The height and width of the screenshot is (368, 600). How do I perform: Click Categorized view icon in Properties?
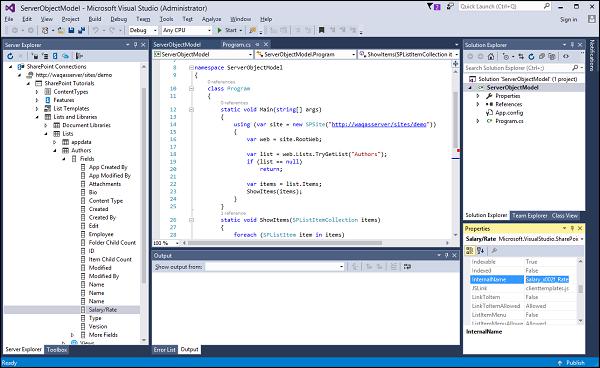click(470, 251)
